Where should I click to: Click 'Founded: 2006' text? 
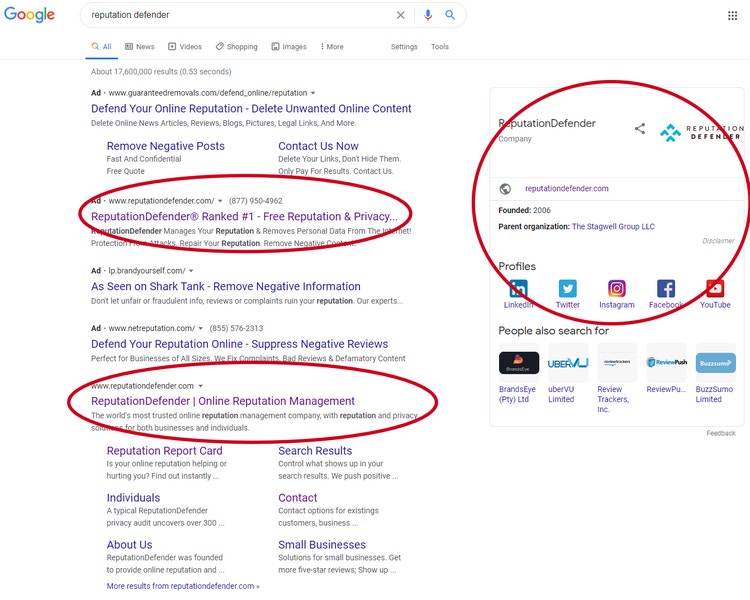[x=524, y=210]
